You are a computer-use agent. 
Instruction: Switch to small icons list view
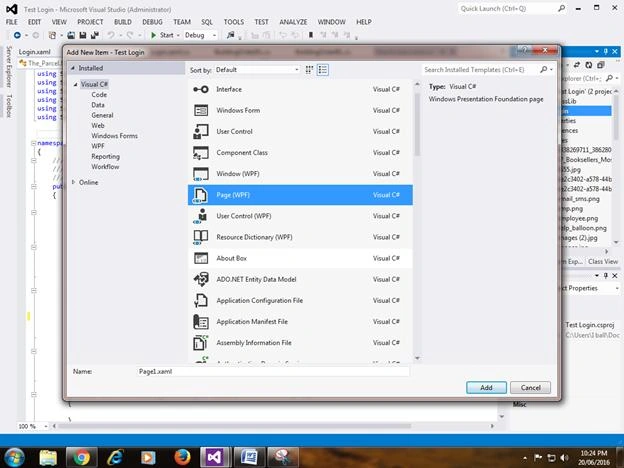(322, 70)
